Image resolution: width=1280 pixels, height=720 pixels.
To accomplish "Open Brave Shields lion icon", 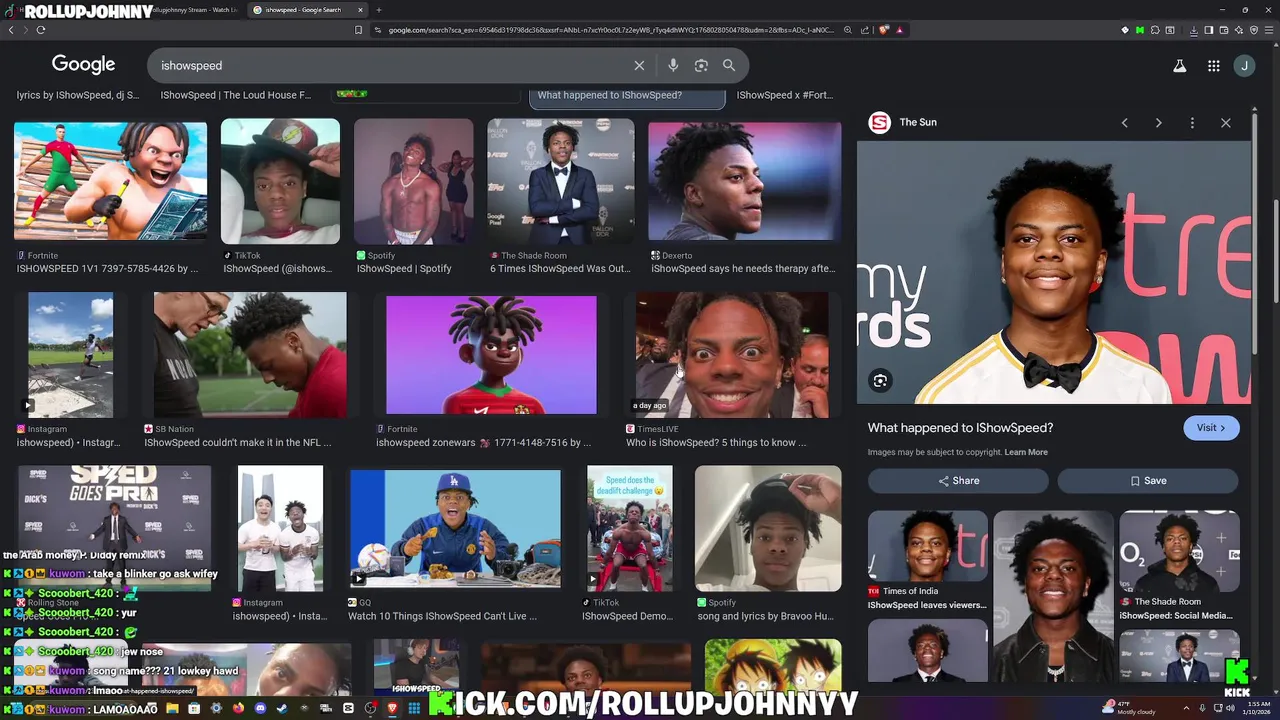I will [x=884, y=30].
